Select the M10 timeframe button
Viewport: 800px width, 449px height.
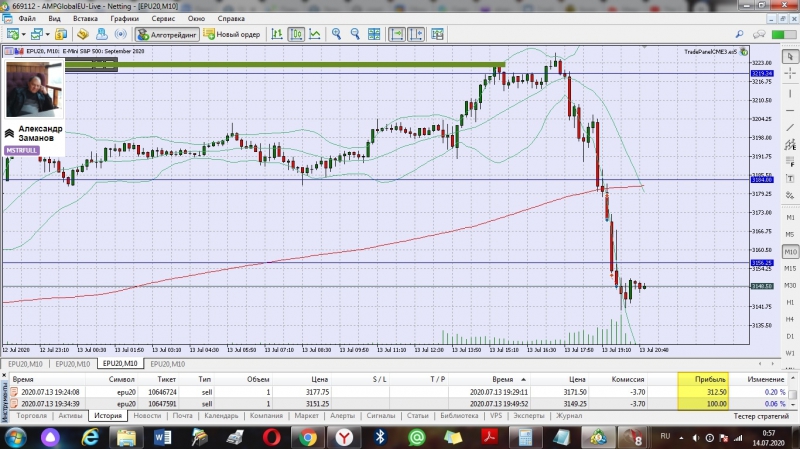[x=790, y=252]
